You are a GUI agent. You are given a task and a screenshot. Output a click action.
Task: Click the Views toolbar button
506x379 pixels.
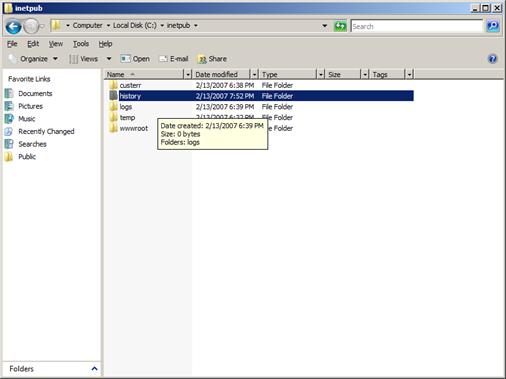coord(83,59)
